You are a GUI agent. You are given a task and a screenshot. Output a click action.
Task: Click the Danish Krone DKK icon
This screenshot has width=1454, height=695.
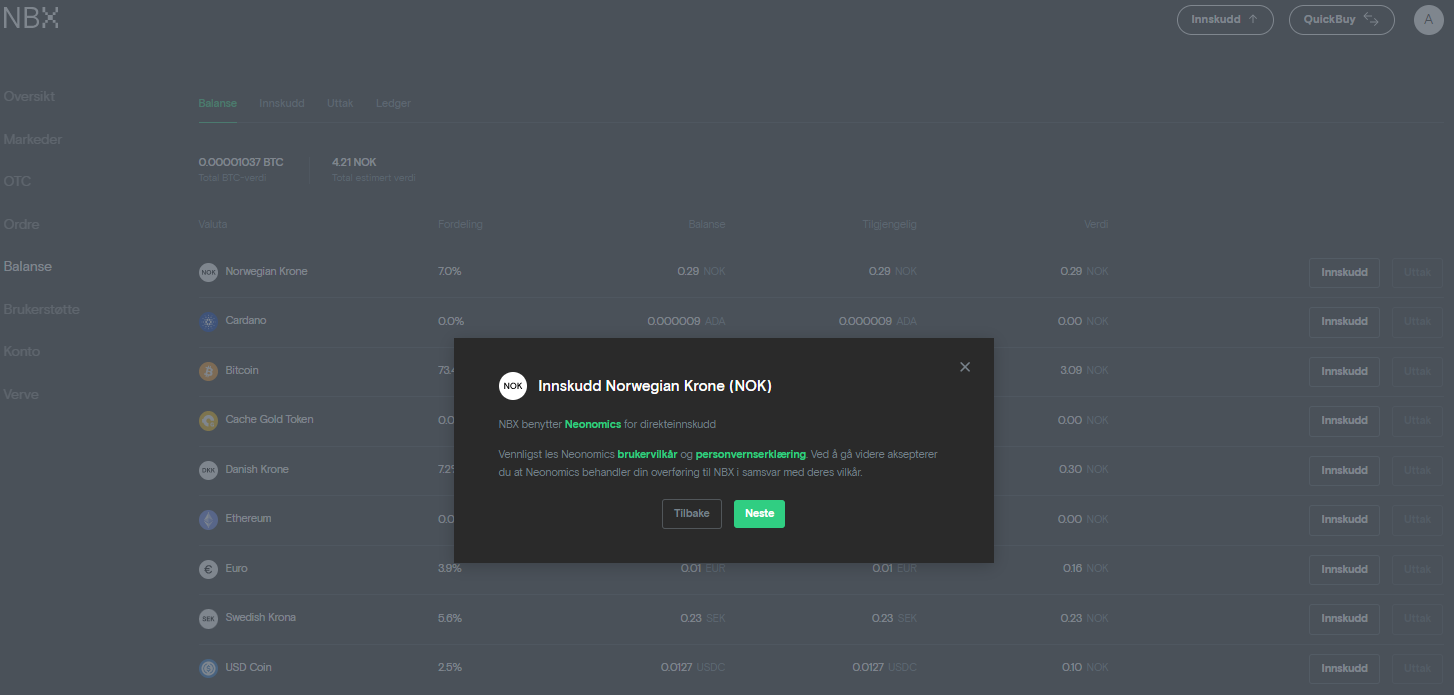208,470
